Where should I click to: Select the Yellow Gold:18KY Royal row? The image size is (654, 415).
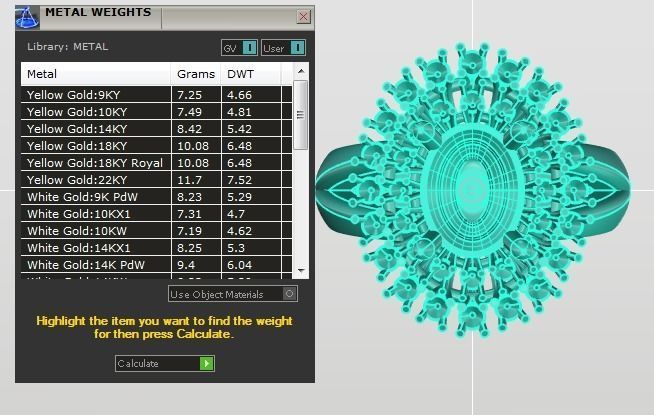tap(156, 163)
